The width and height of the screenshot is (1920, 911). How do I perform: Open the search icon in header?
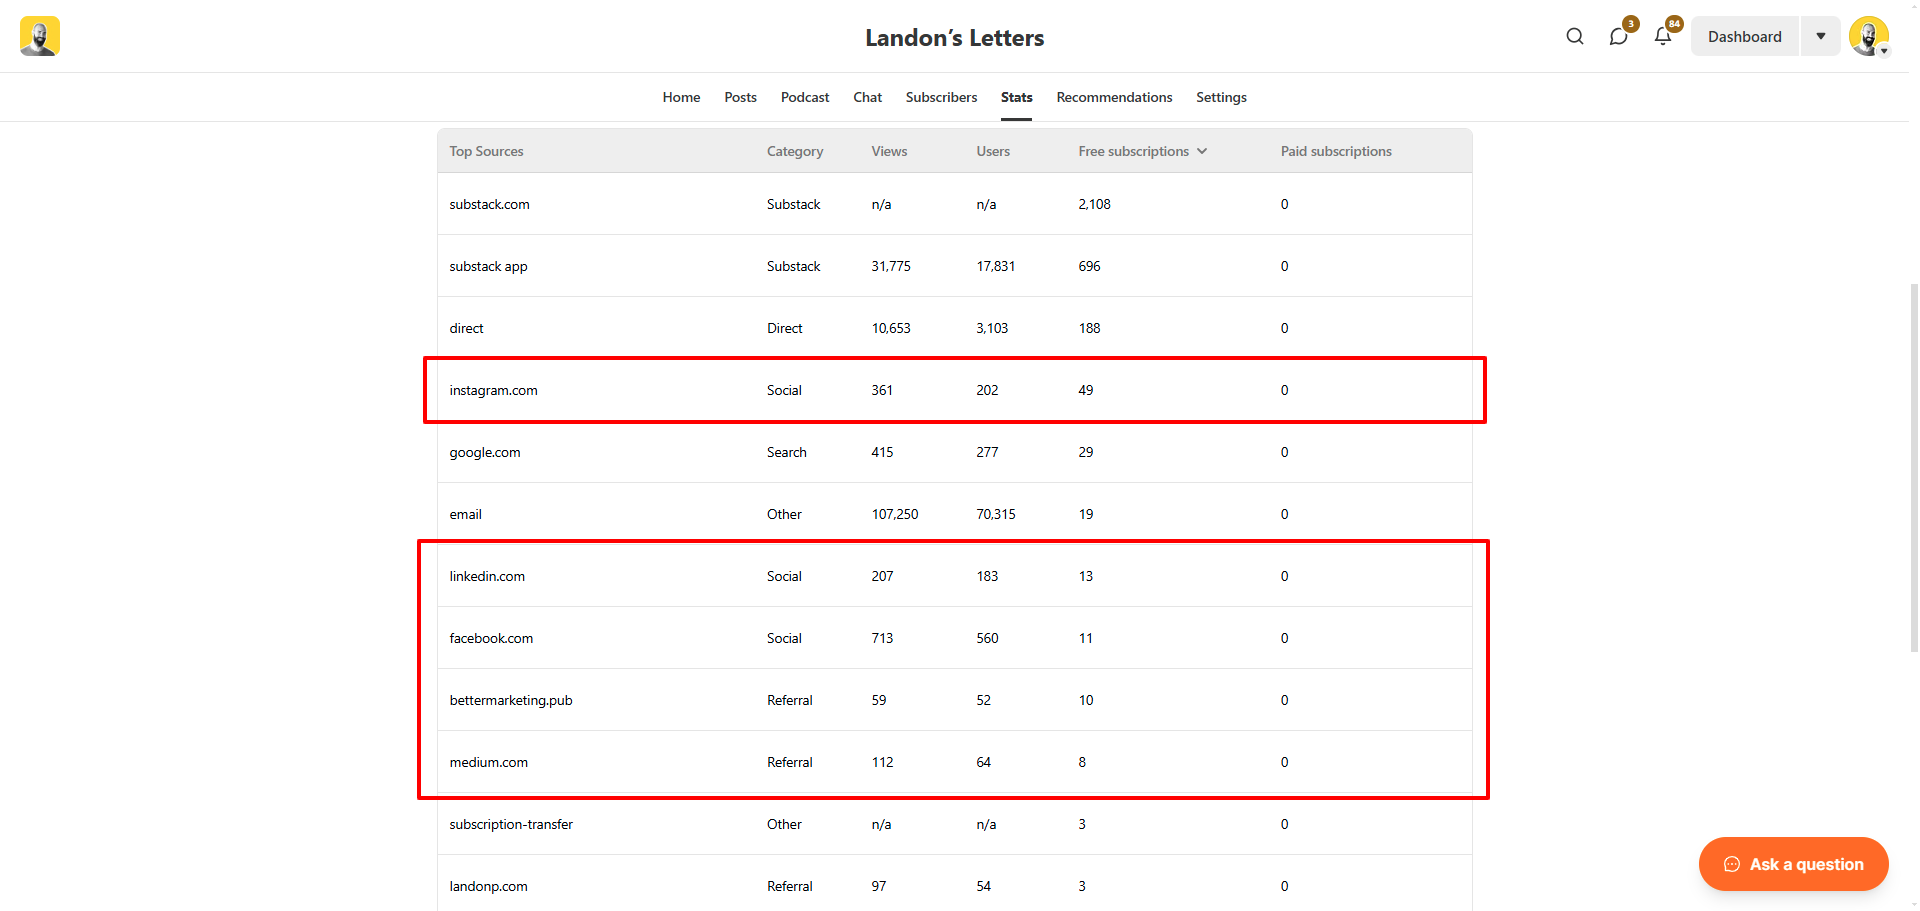[1575, 36]
